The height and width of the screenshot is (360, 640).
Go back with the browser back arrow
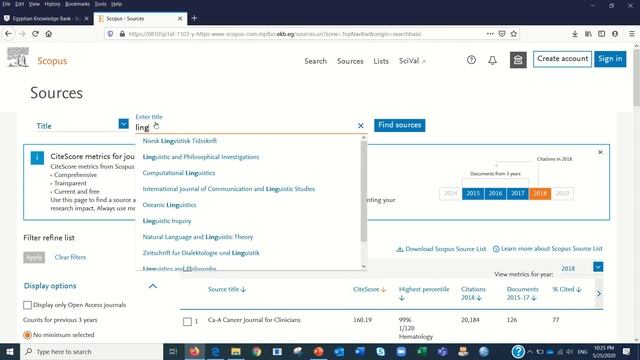click(8, 34)
